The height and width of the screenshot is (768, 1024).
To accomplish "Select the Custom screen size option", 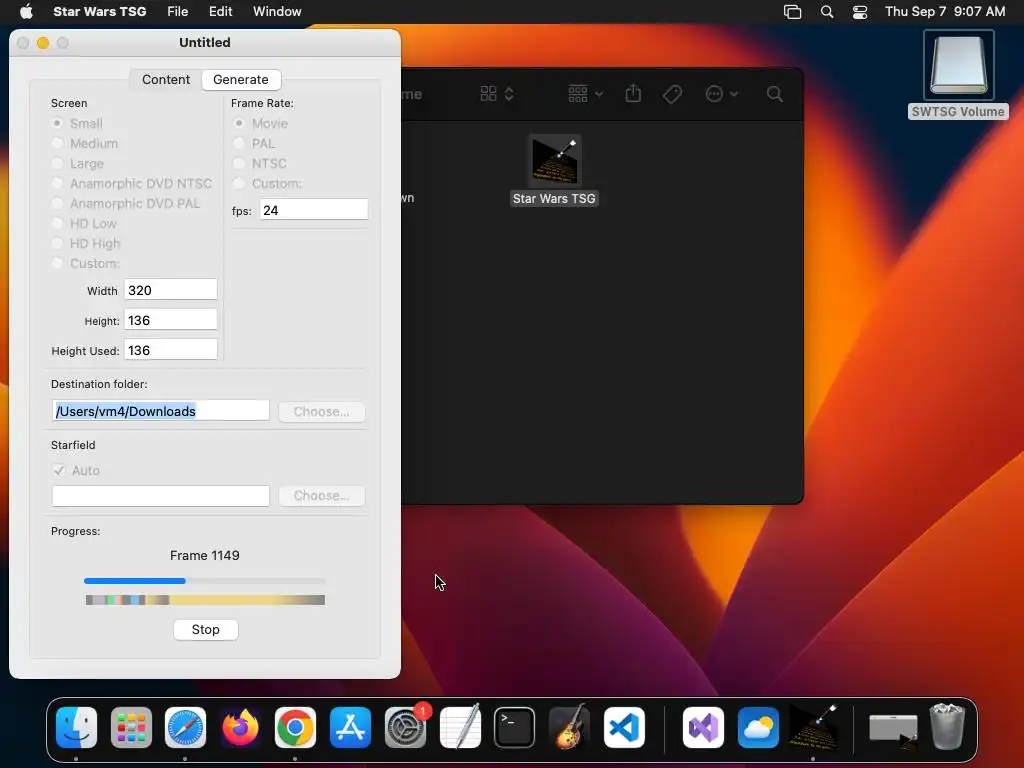I will coord(86,264).
